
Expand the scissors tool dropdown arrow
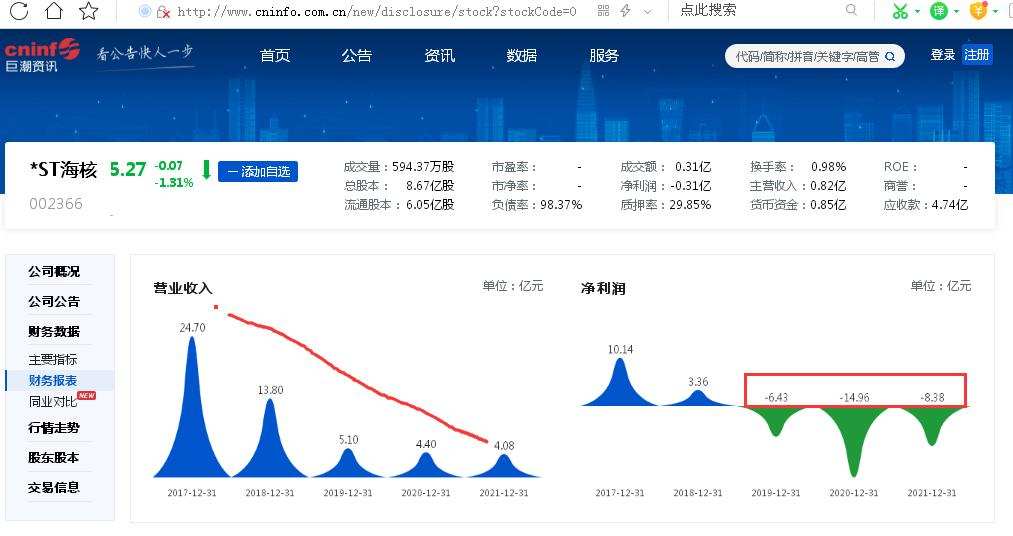tap(917, 11)
